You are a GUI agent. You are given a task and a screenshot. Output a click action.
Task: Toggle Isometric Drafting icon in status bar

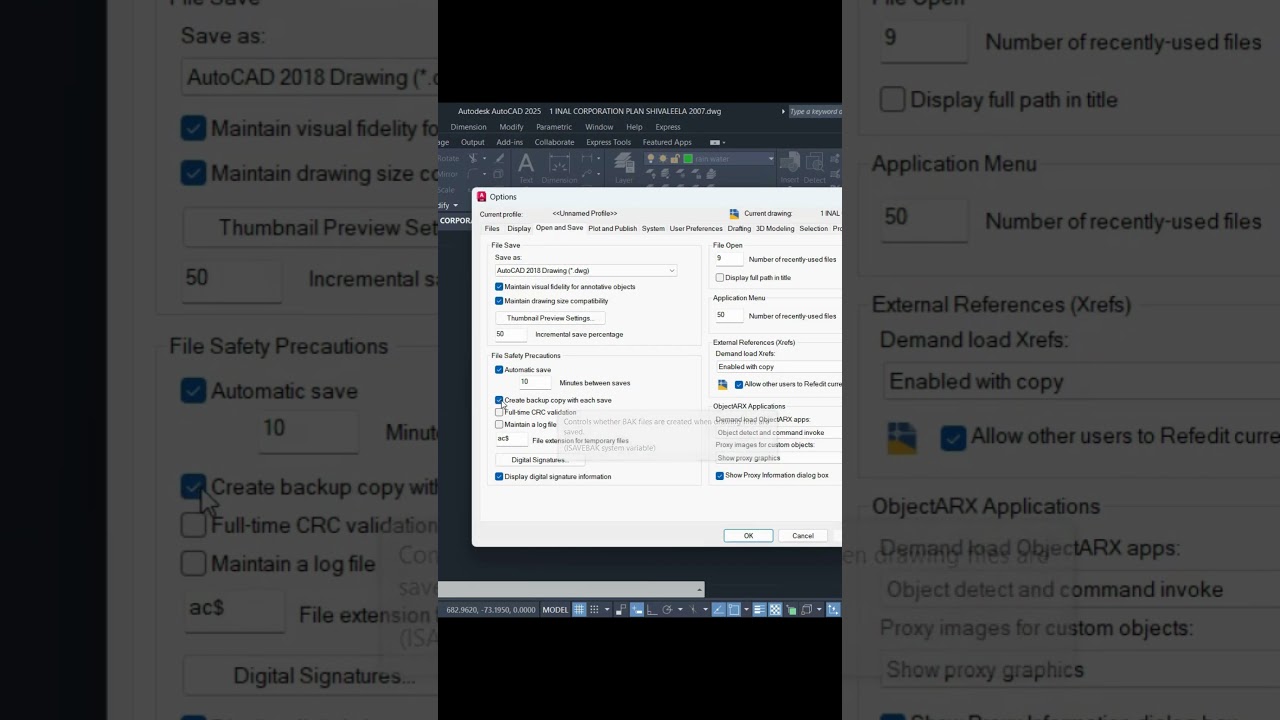click(693, 609)
